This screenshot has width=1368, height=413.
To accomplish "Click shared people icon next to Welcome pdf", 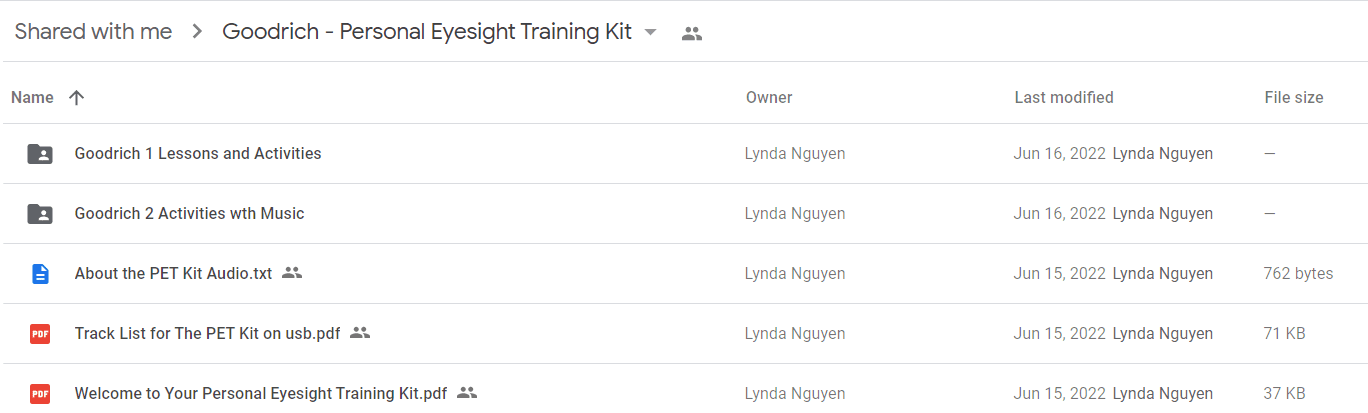I will pos(466,393).
